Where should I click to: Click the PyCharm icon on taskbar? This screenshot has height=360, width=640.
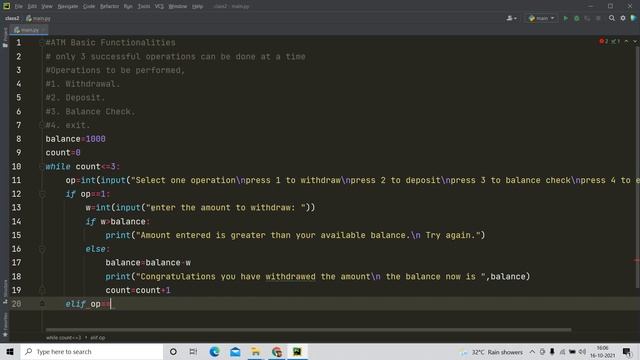coord(297,351)
